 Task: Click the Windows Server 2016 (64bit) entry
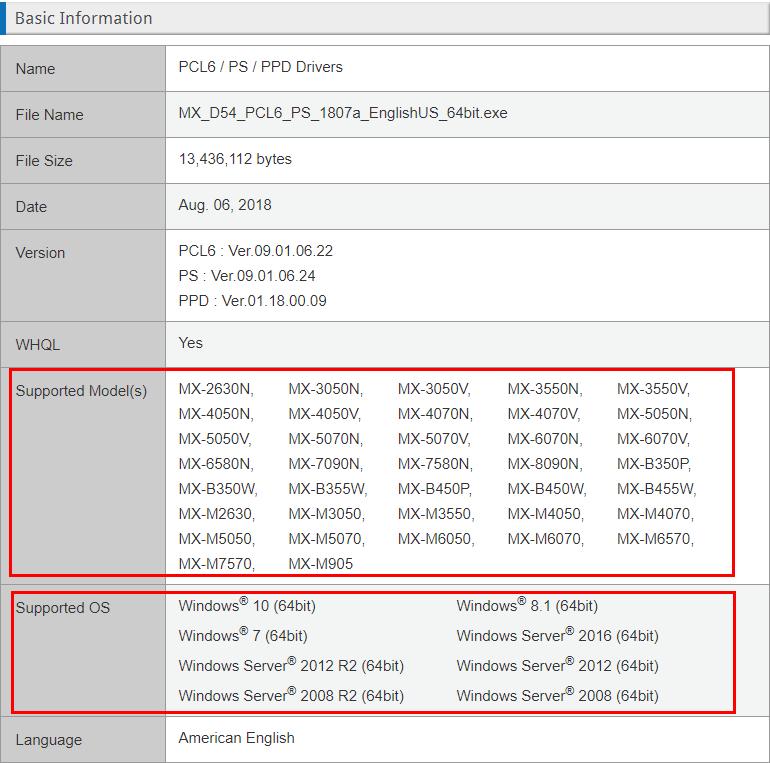pyautogui.click(x=557, y=636)
